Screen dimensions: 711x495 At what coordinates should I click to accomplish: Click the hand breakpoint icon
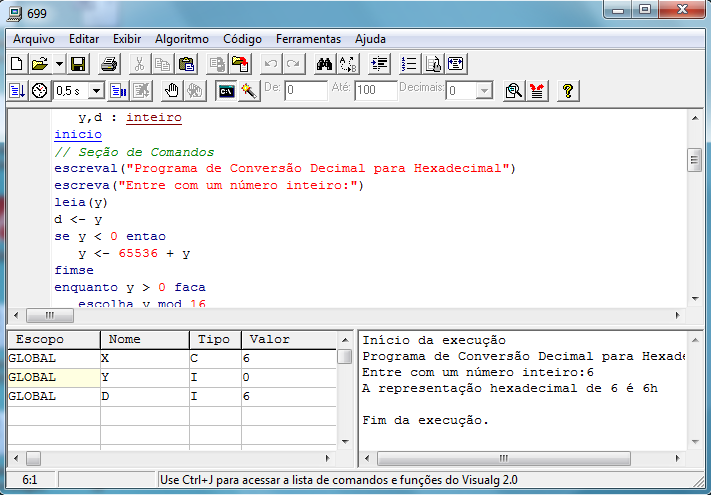pyautogui.click(x=172, y=91)
